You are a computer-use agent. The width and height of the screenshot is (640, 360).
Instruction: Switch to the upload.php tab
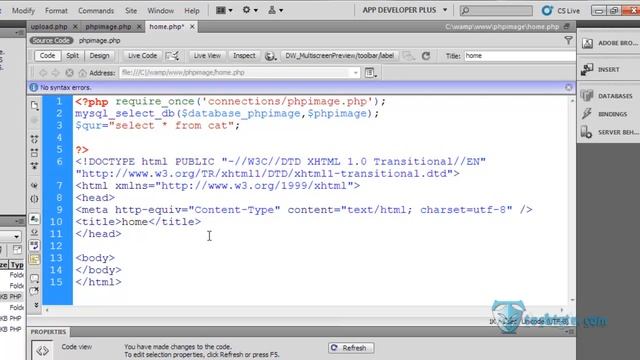(49, 27)
